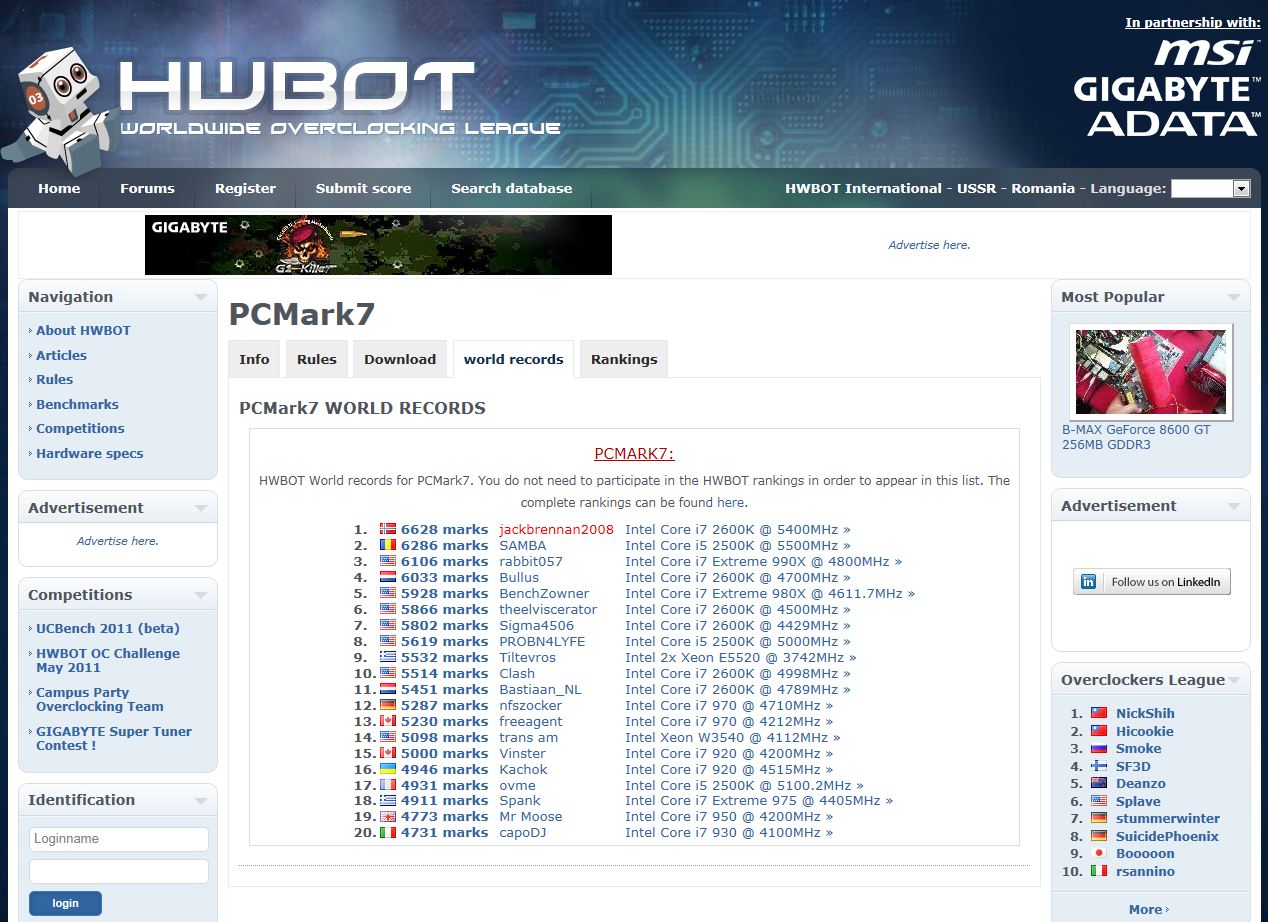The image size is (1268, 922).
Task: Collapse the Navigation panel
Action: pos(201,298)
